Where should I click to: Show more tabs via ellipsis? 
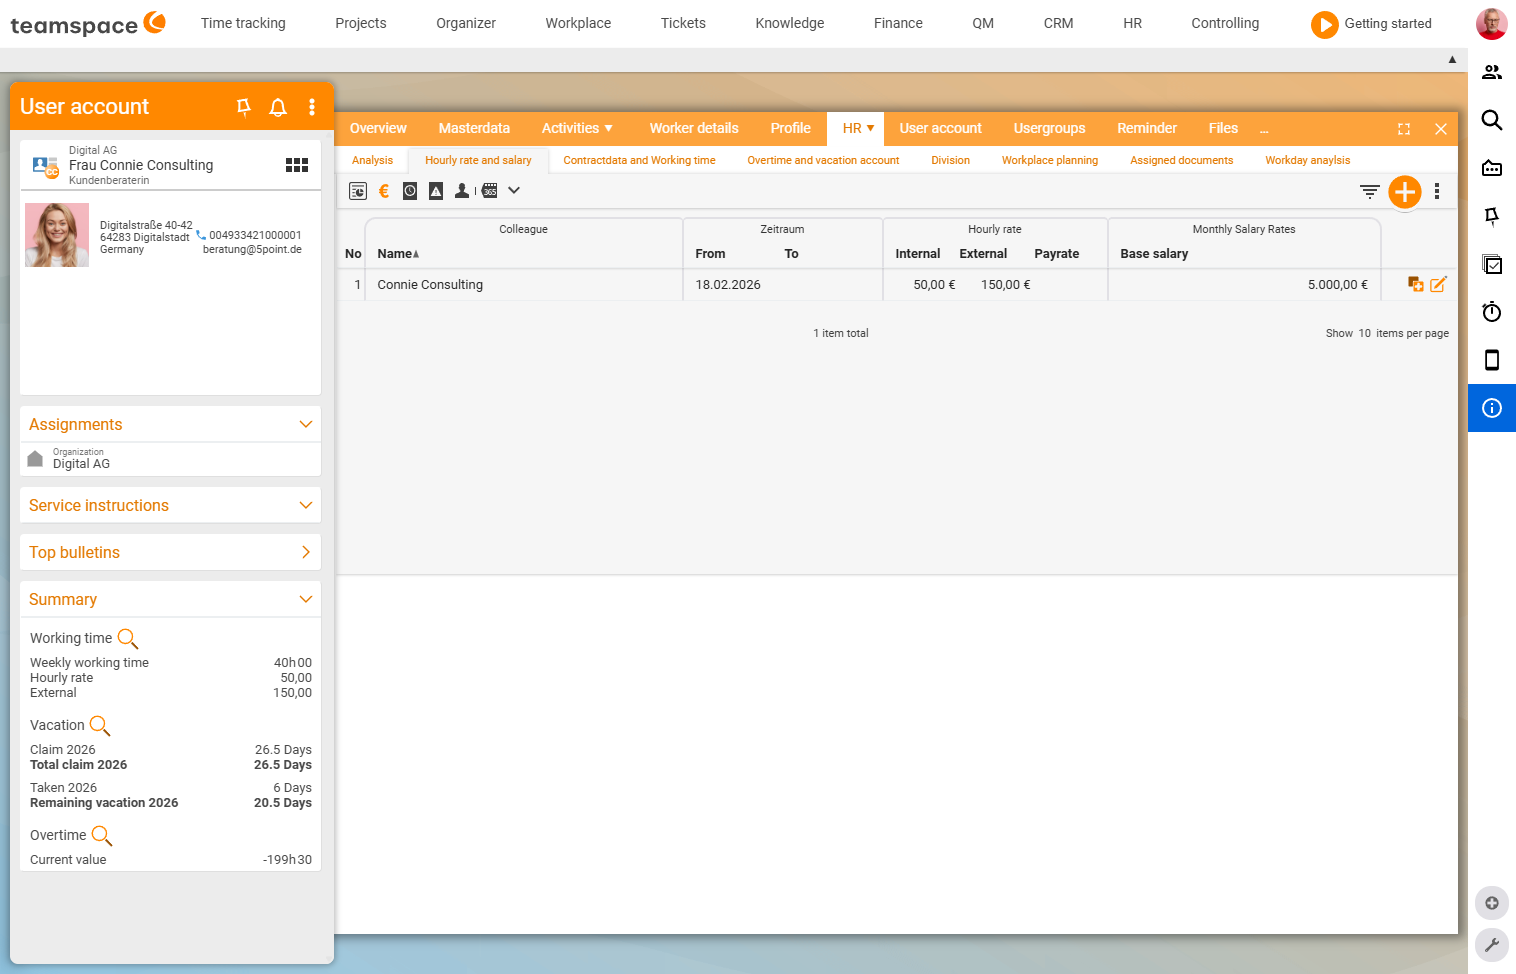1264,129
